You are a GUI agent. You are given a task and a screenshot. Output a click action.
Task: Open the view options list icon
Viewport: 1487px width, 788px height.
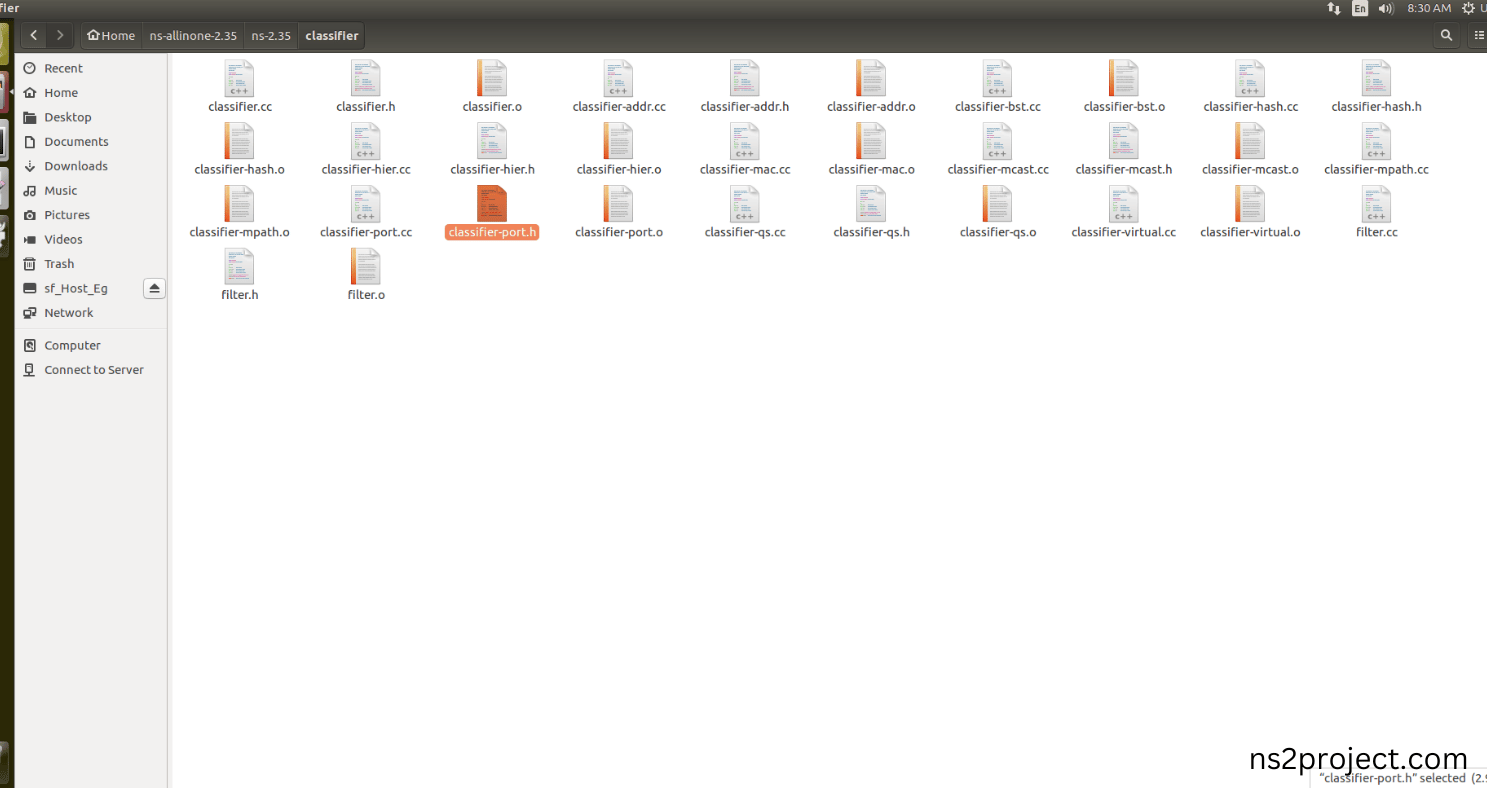point(1478,35)
